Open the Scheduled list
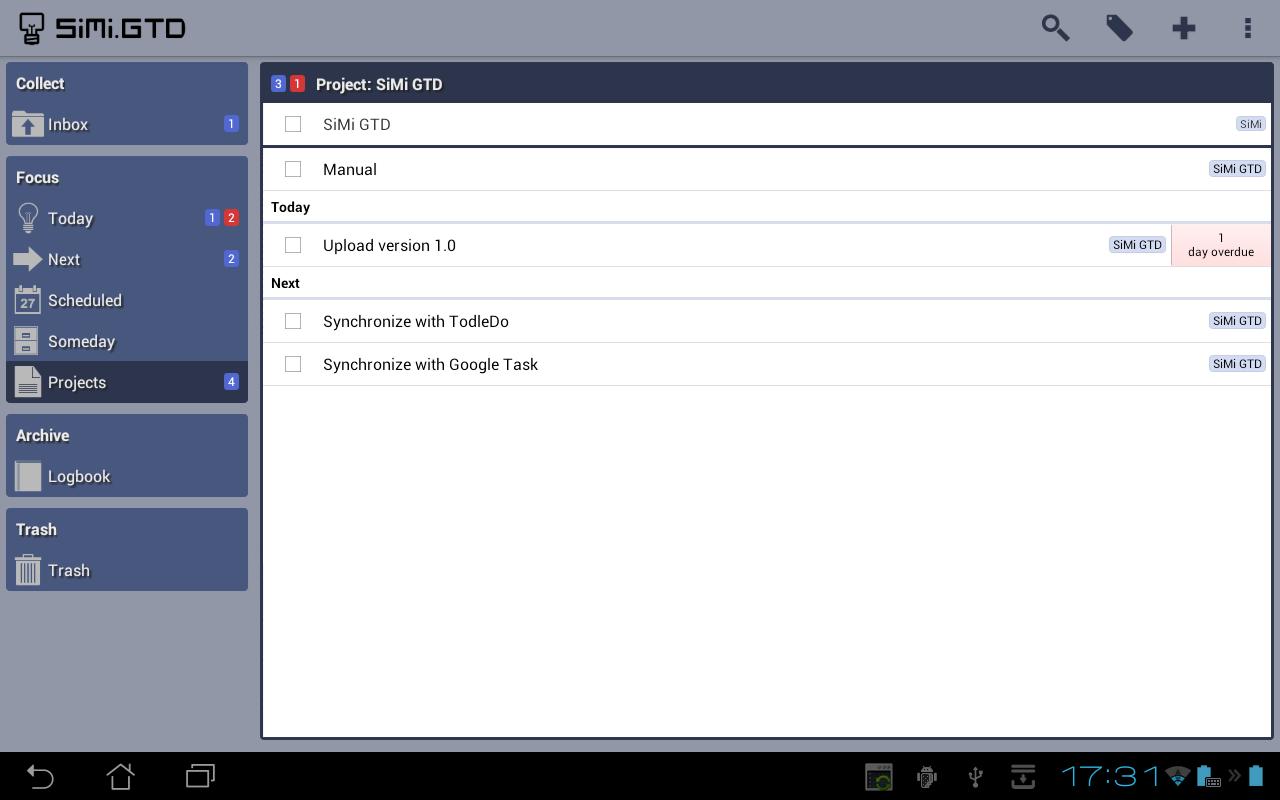Screen dimensions: 1280x800 point(127,300)
